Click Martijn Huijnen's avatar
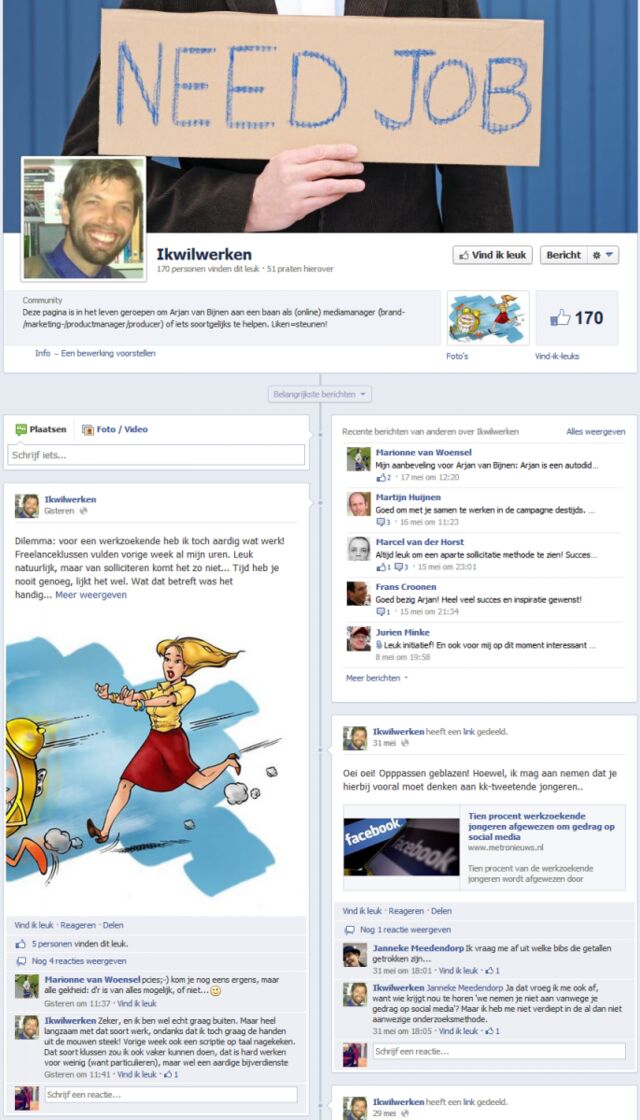This screenshot has width=640, height=1120. [359, 504]
